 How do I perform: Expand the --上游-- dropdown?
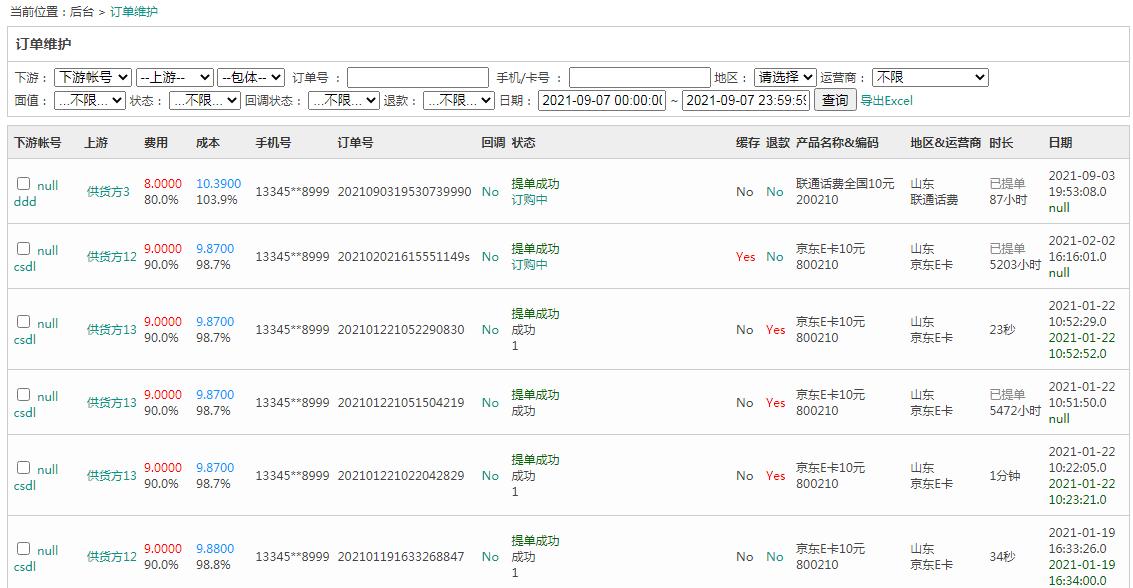(175, 77)
